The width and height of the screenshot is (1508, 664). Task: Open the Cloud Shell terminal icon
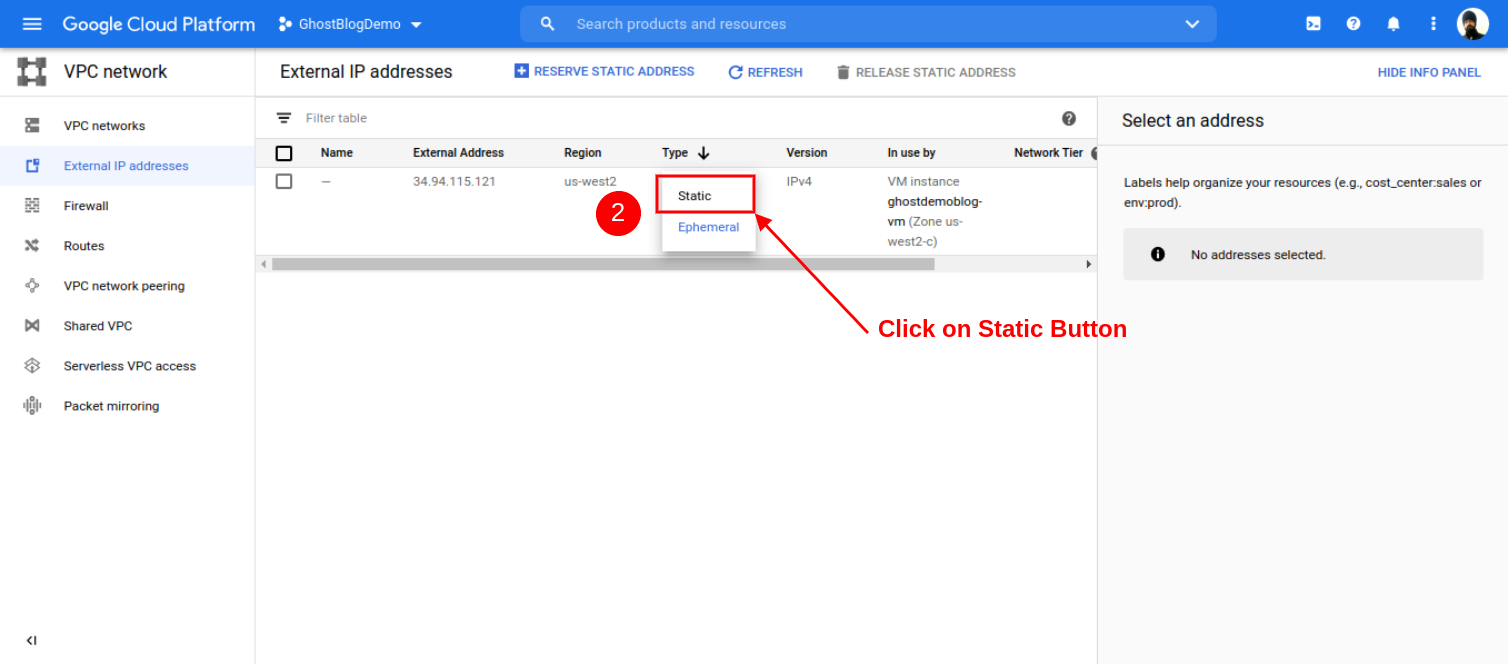click(x=1313, y=23)
